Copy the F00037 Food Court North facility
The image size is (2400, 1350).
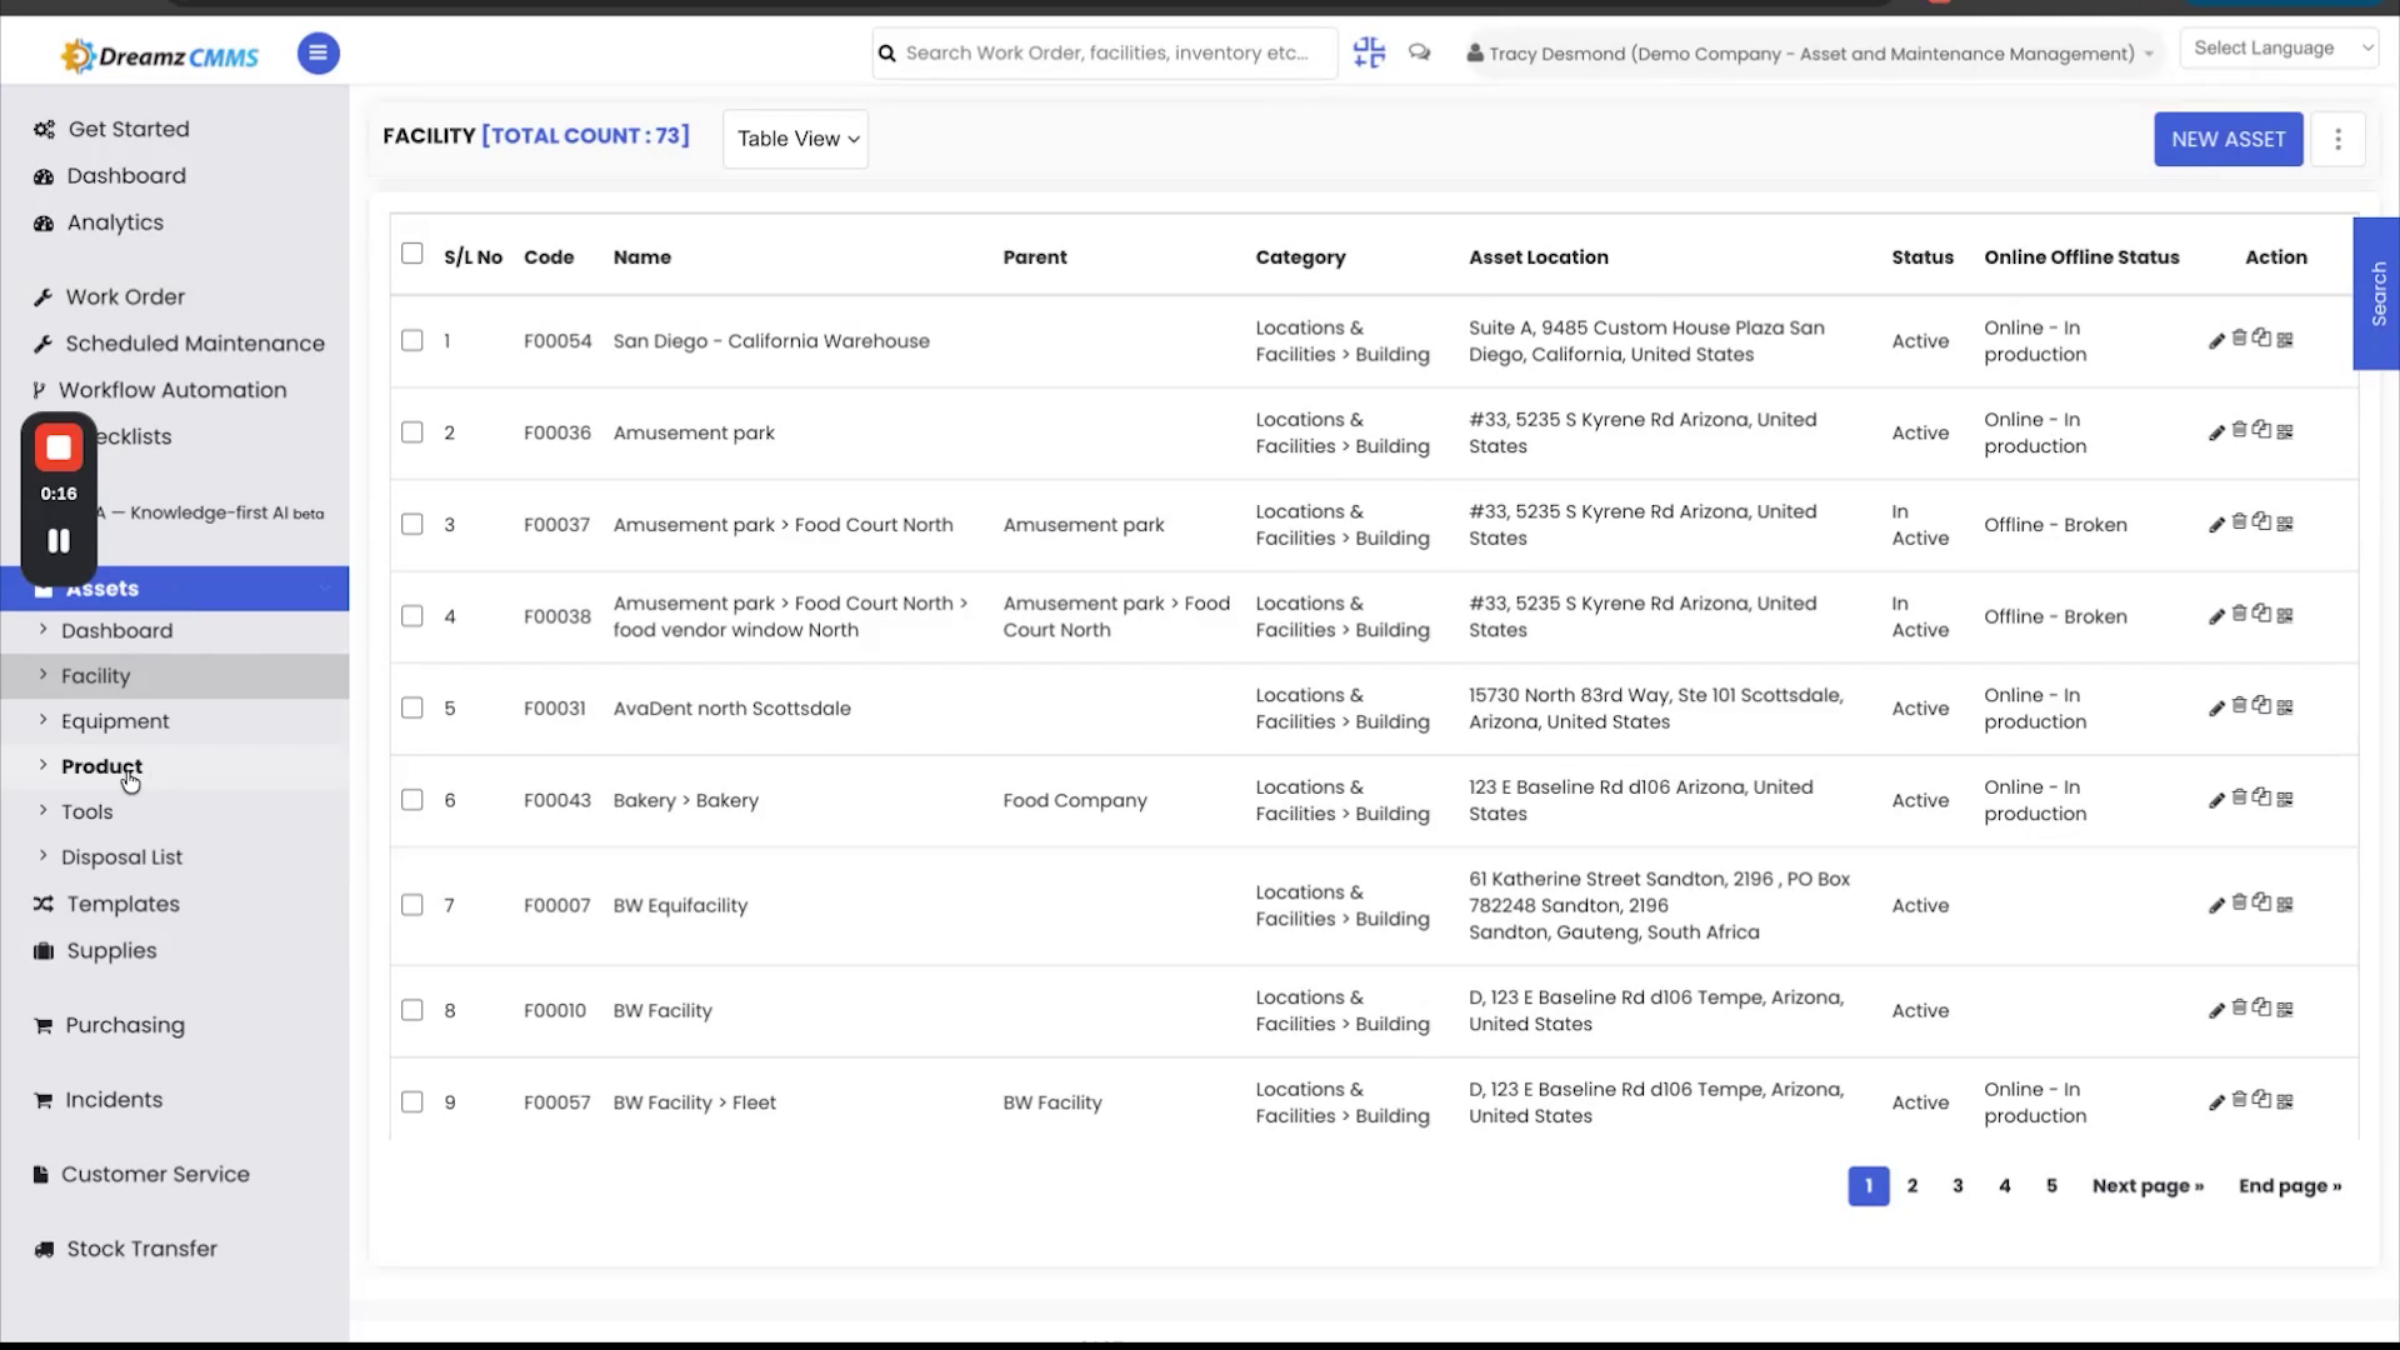(x=2262, y=522)
